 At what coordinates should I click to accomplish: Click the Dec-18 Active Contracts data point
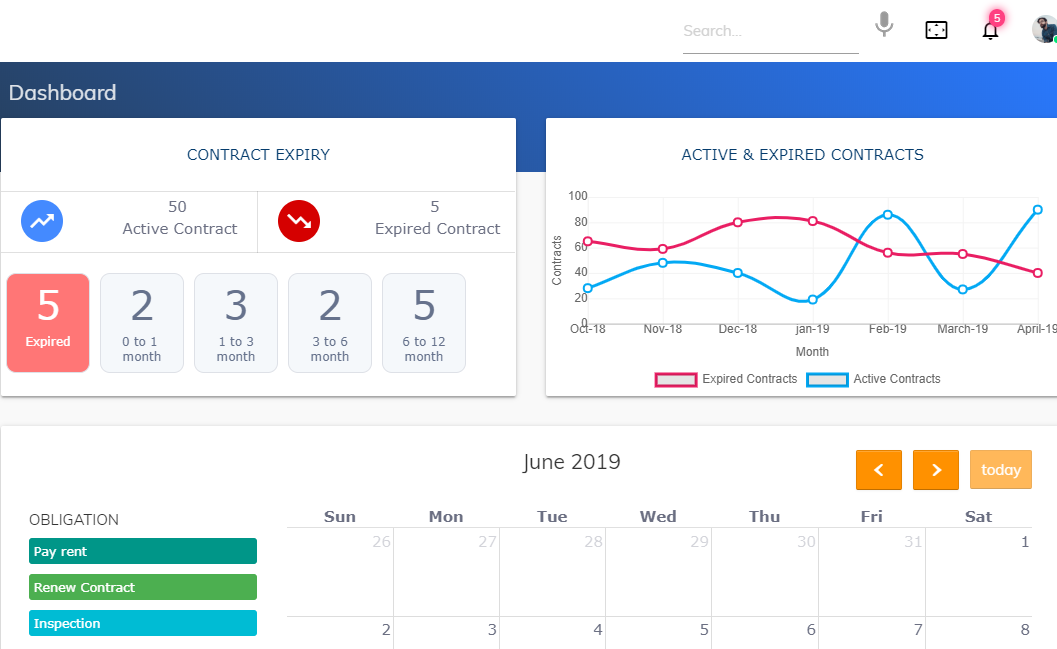coord(738,273)
